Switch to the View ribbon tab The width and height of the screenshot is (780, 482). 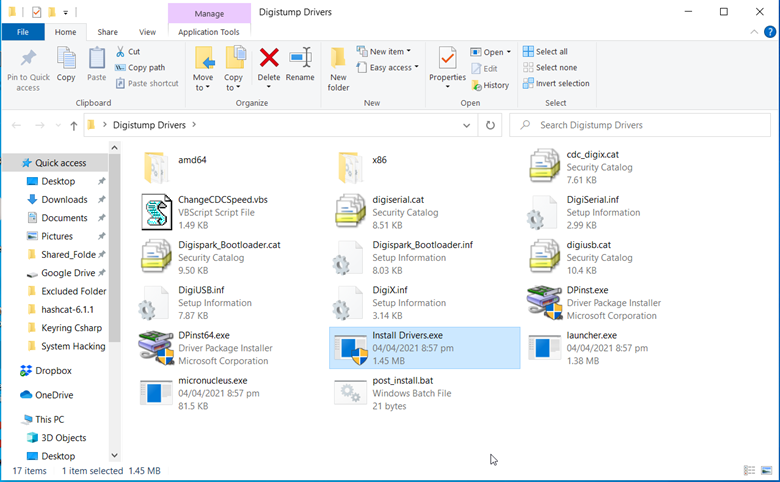click(147, 32)
